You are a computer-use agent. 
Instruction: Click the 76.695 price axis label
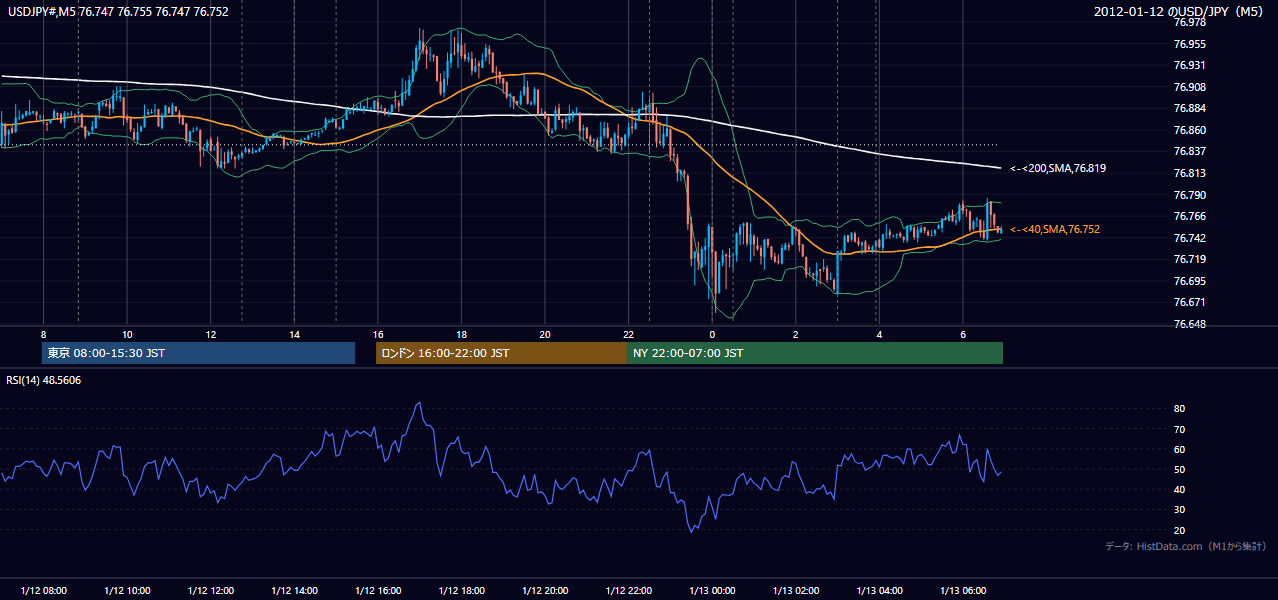(x=1189, y=281)
